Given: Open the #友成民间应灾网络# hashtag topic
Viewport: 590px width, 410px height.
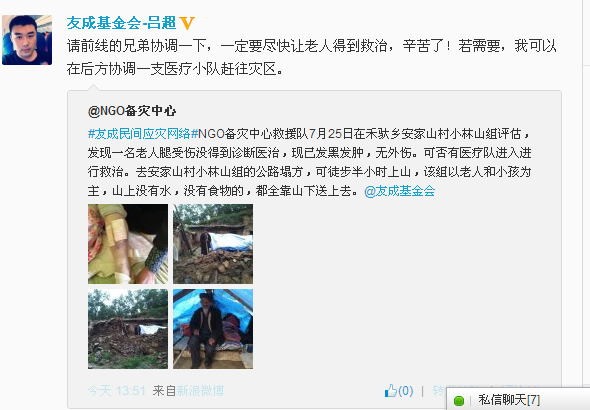Looking at the screenshot, I should coord(143,134).
